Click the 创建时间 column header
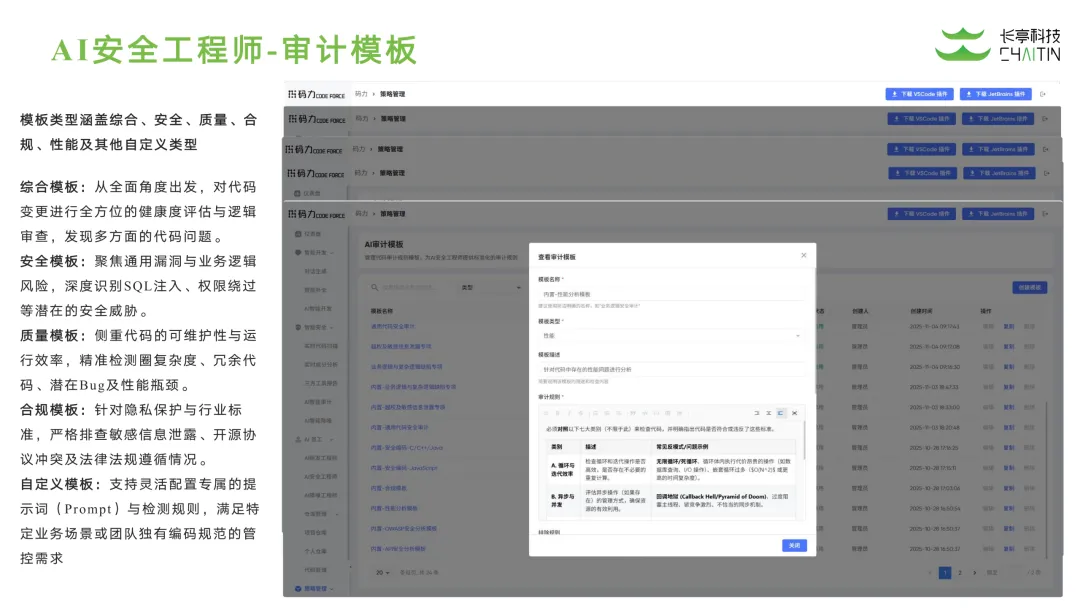This screenshot has width=1080, height=608. pos(920,311)
